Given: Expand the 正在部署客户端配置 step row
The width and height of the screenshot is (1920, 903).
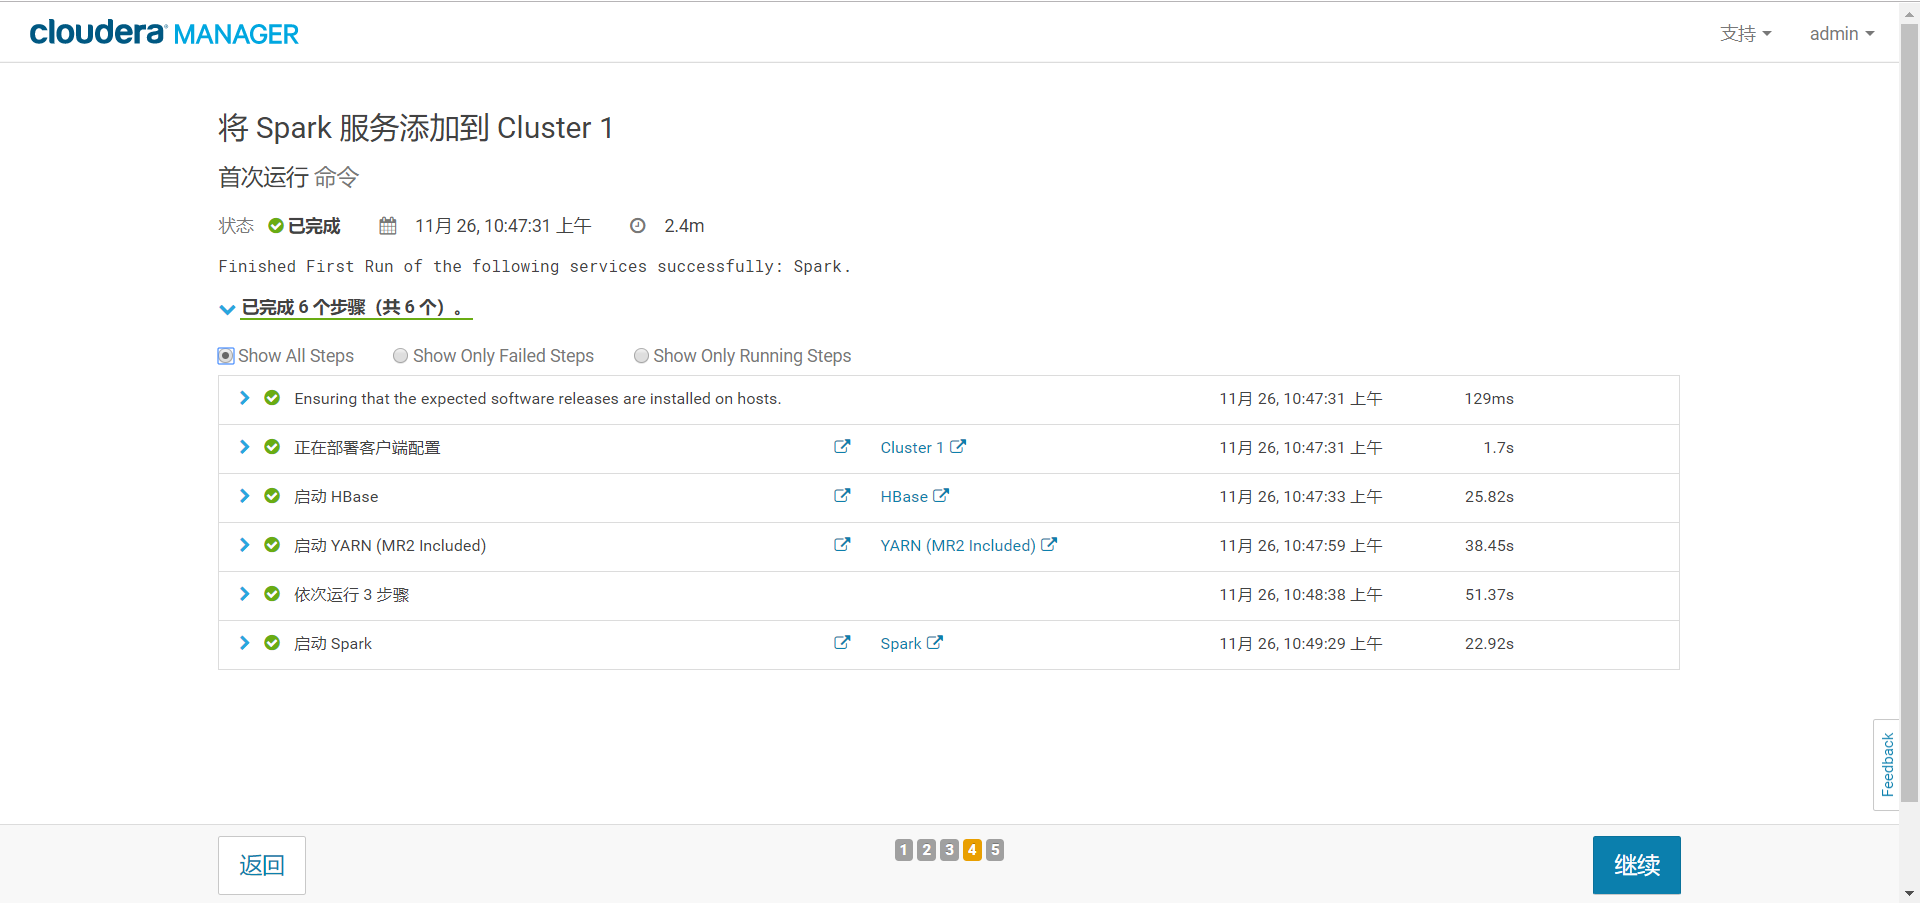Looking at the screenshot, I should pyautogui.click(x=244, y=447).
